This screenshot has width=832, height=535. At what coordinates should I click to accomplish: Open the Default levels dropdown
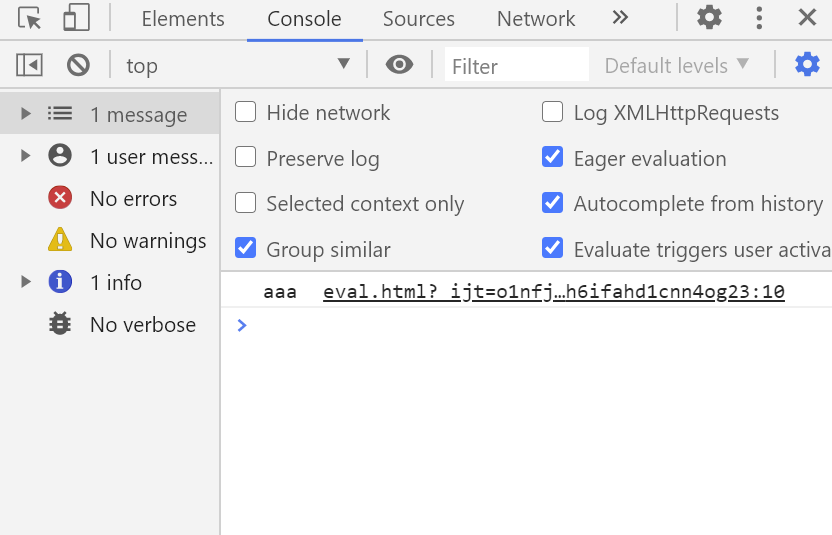click(677, 66)
